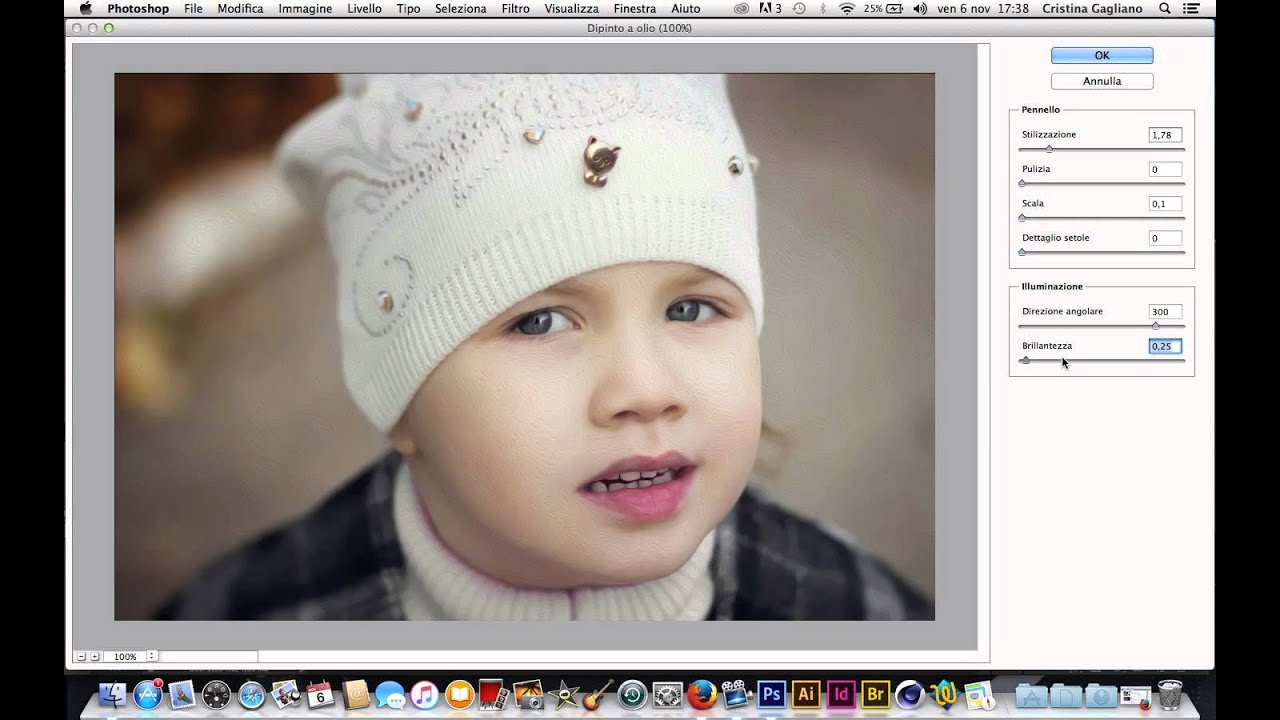Open the File menu
1280x720 pixels.
(193, 9)
